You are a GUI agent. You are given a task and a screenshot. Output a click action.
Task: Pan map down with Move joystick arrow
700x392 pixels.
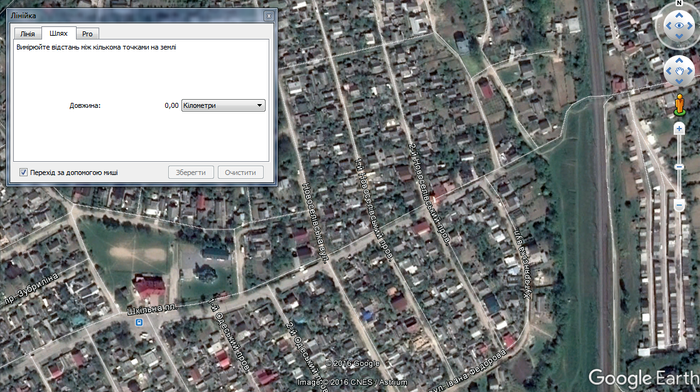click(679, 81)
